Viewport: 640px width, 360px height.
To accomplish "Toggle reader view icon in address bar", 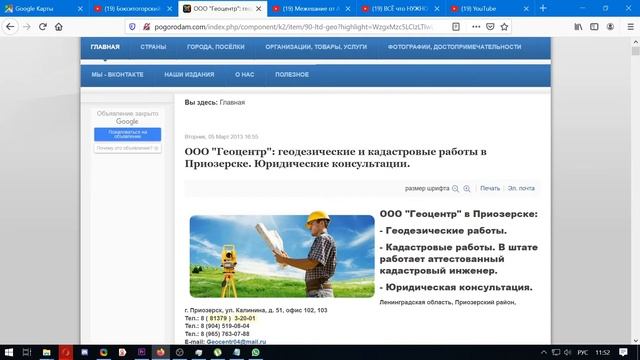I will click(x=456, y=27).
